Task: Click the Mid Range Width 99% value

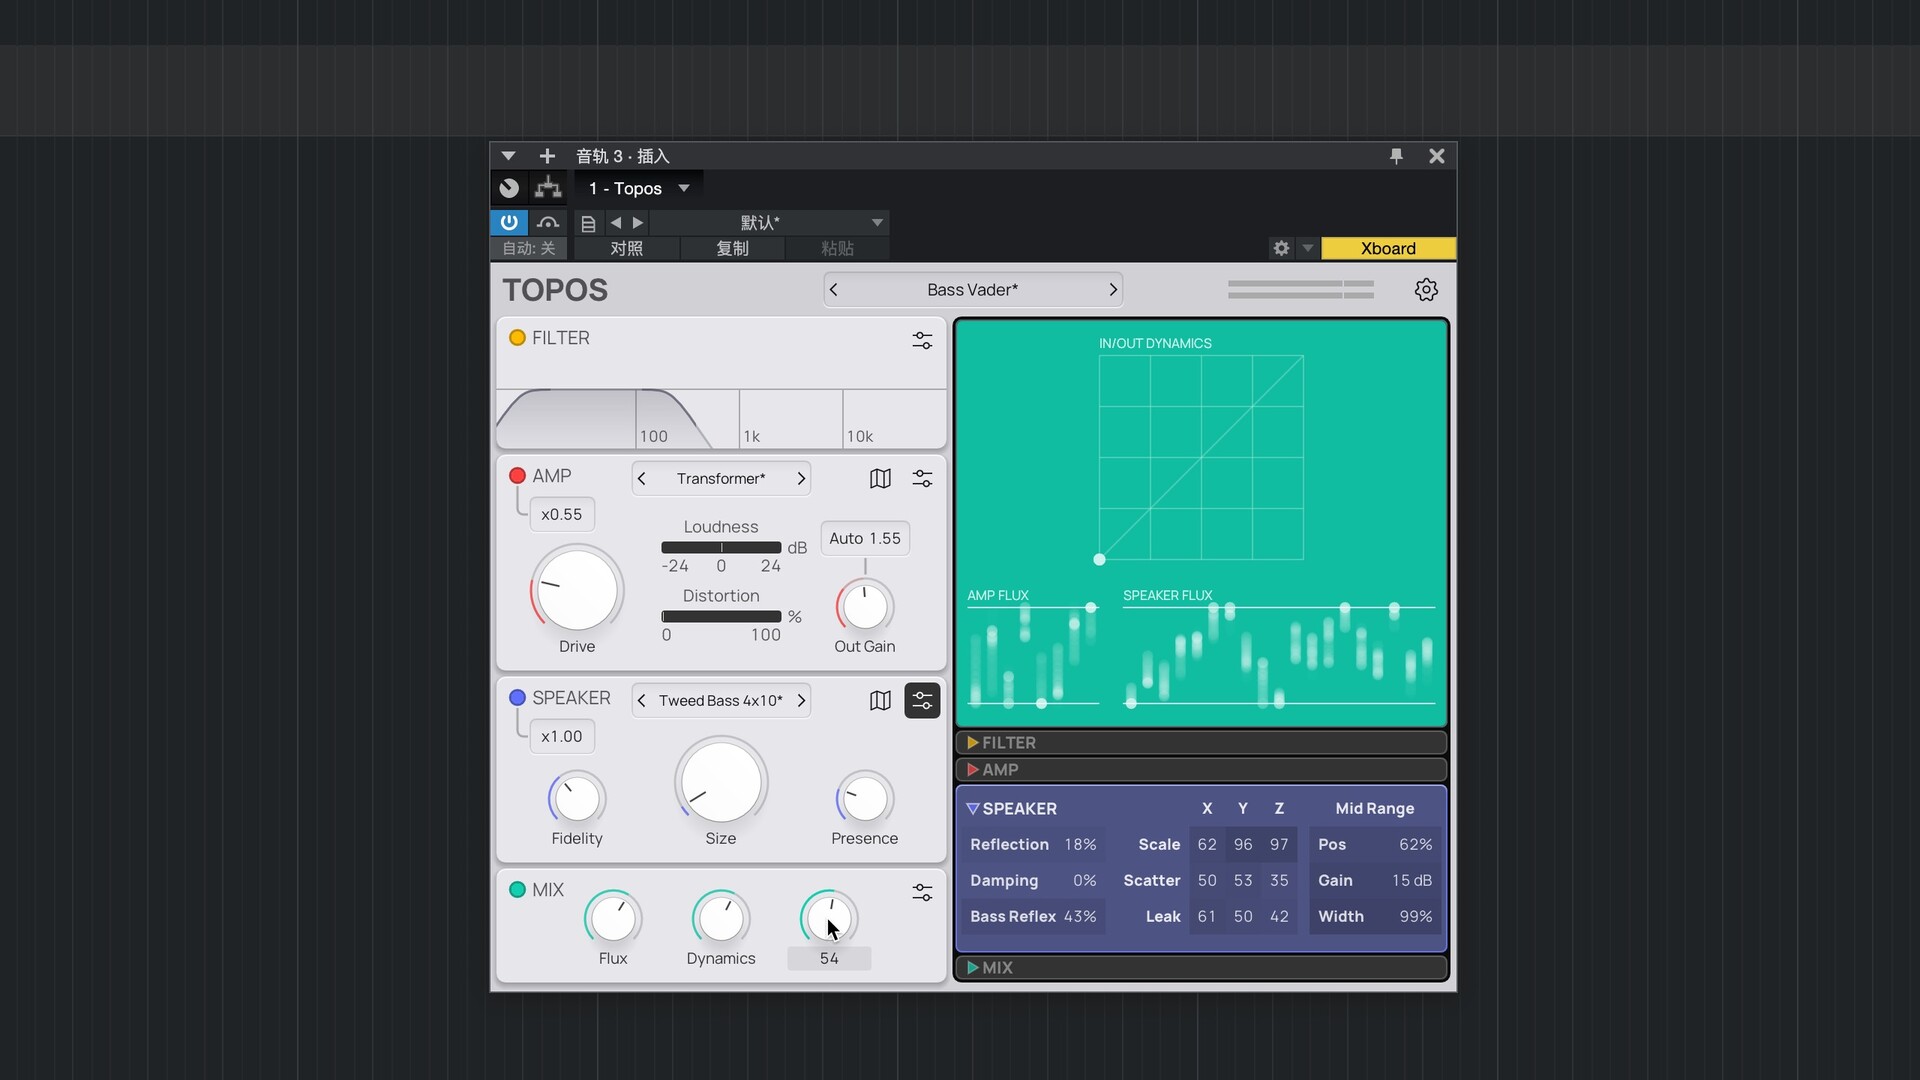Action: (1416, 917)
